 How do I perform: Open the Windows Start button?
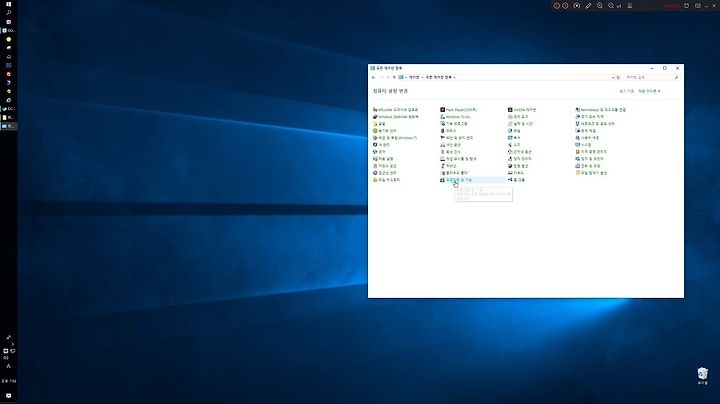point(8,4)
